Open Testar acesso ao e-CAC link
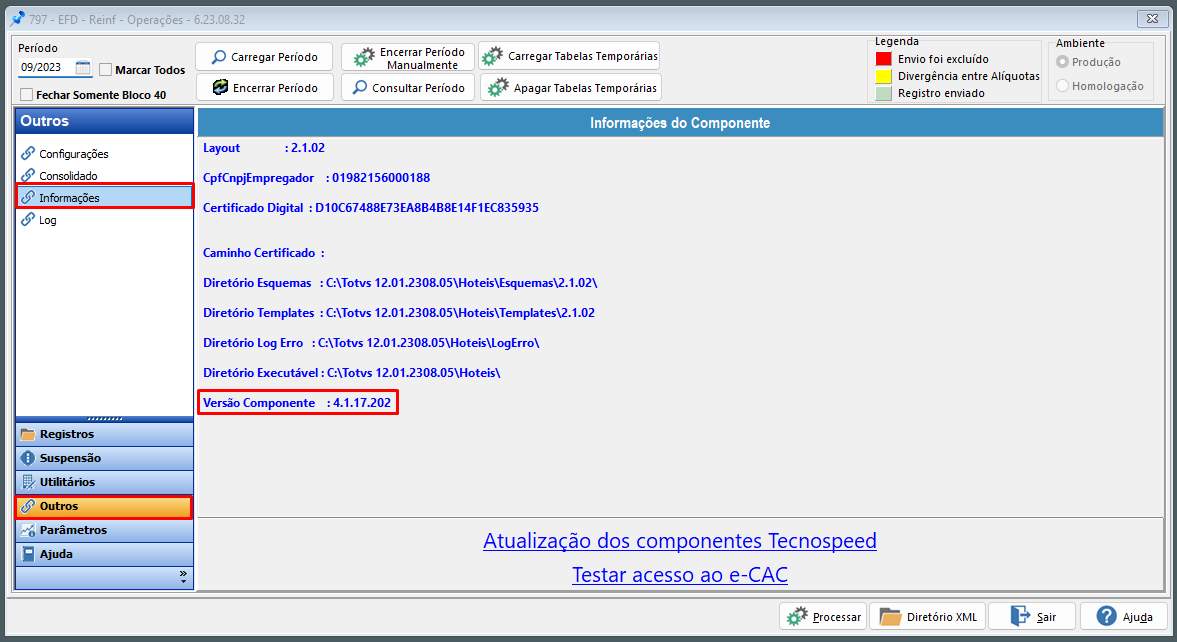This screenshot has height=642, width=1177. click(680, 574)
